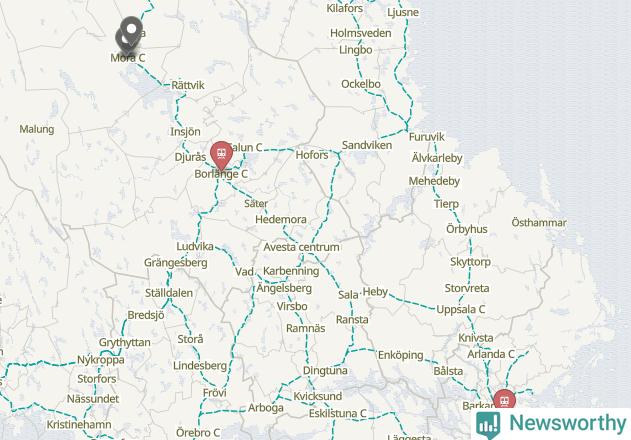The height and width of the screenshot is (440, 631).
Task: Click the front grey pin above Mora C
Action: pos(131,30)
